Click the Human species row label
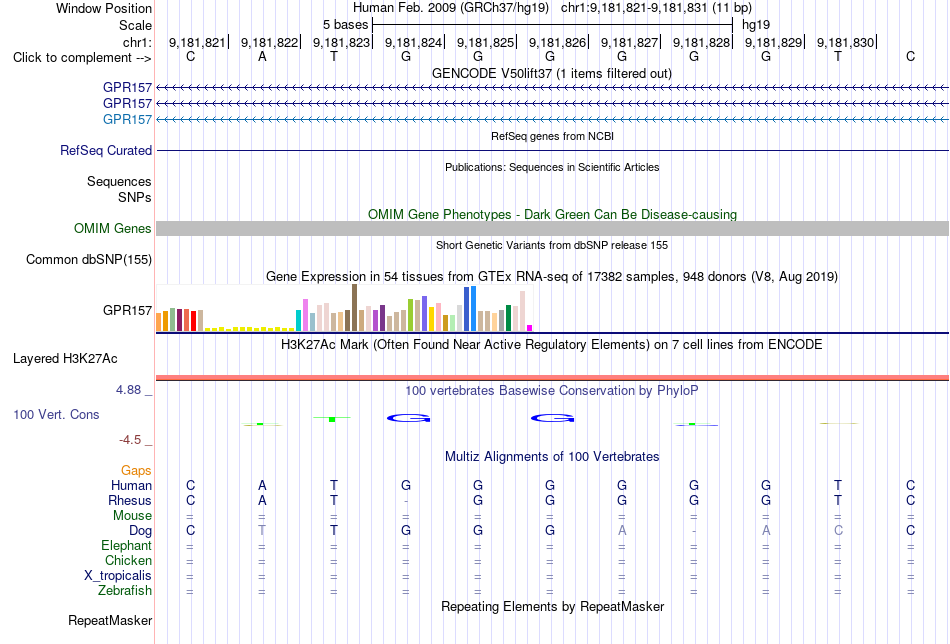The image size is (950, 644). [131, 485]
